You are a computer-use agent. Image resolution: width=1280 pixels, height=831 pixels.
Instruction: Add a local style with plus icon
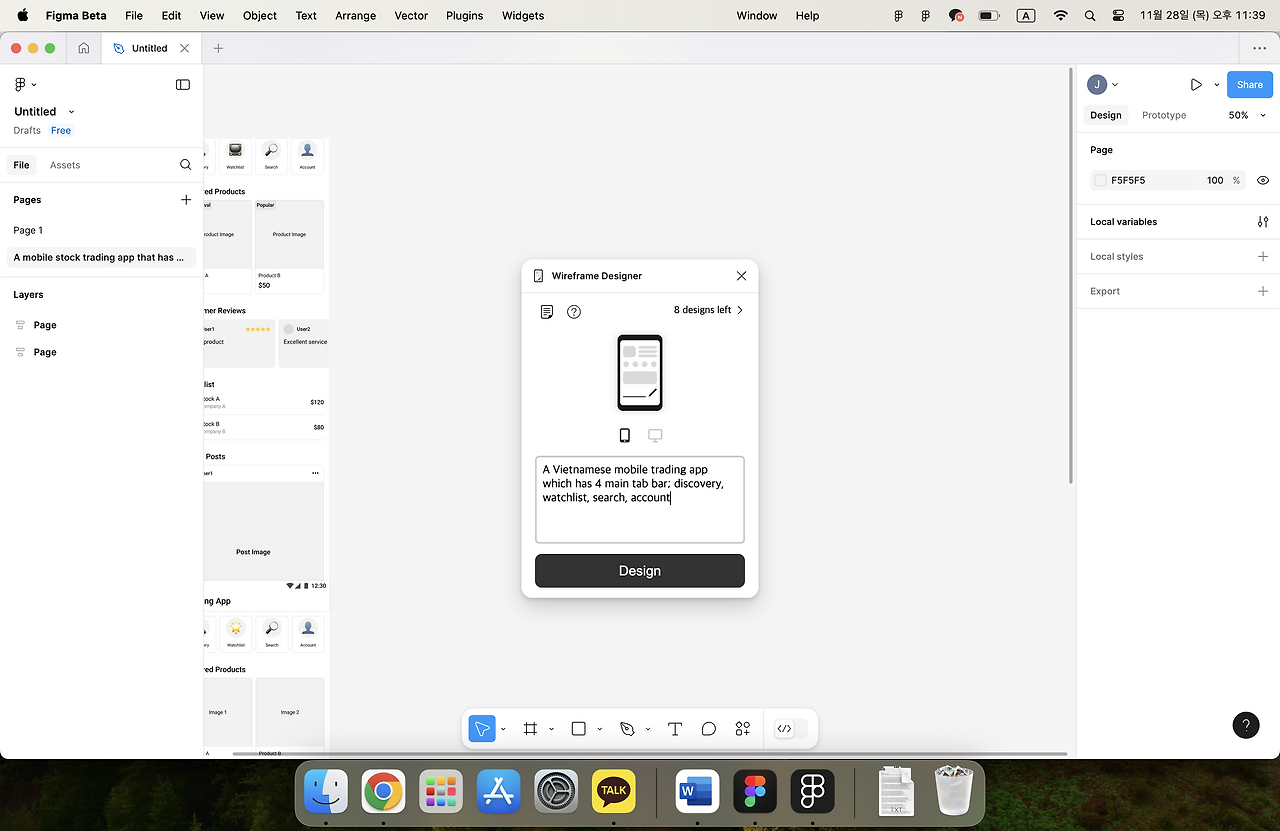tap(1263, 257)
